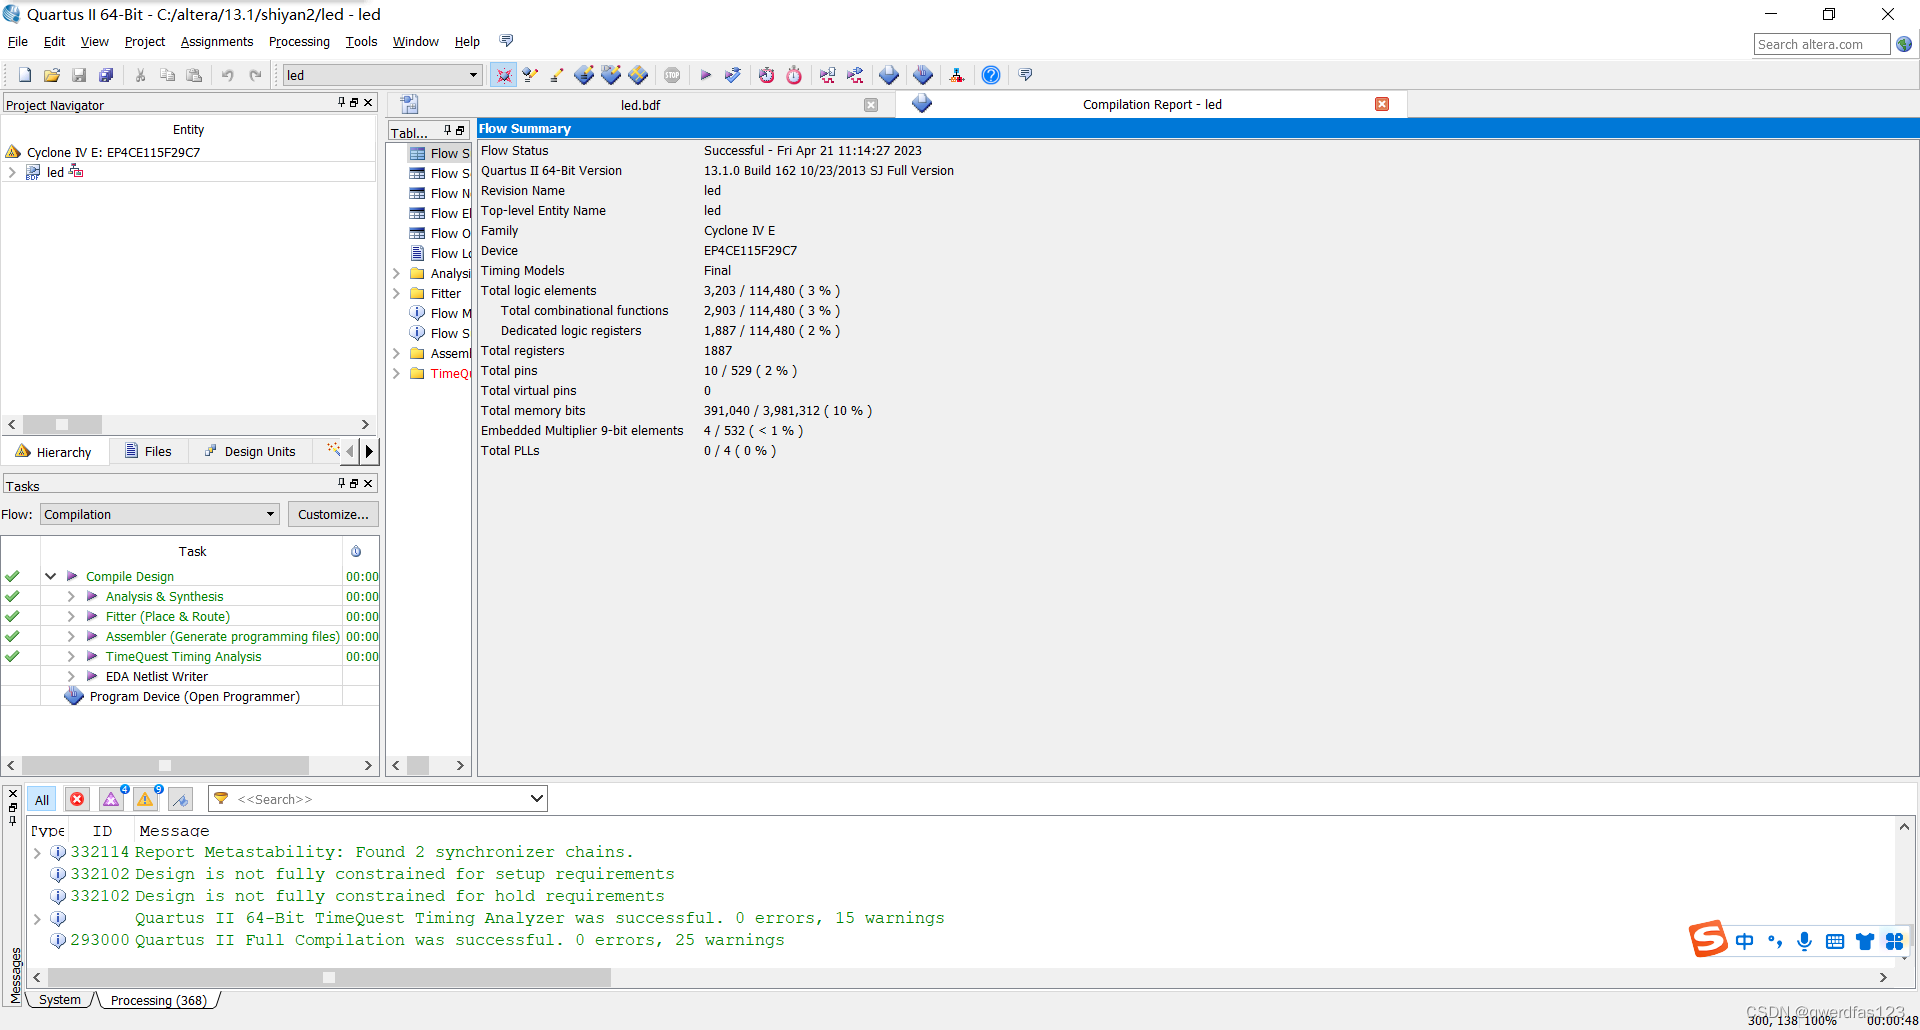The image size is (1920, 1030).
Task: Open Processing (368) messages tab
Action: [159, 1000]
